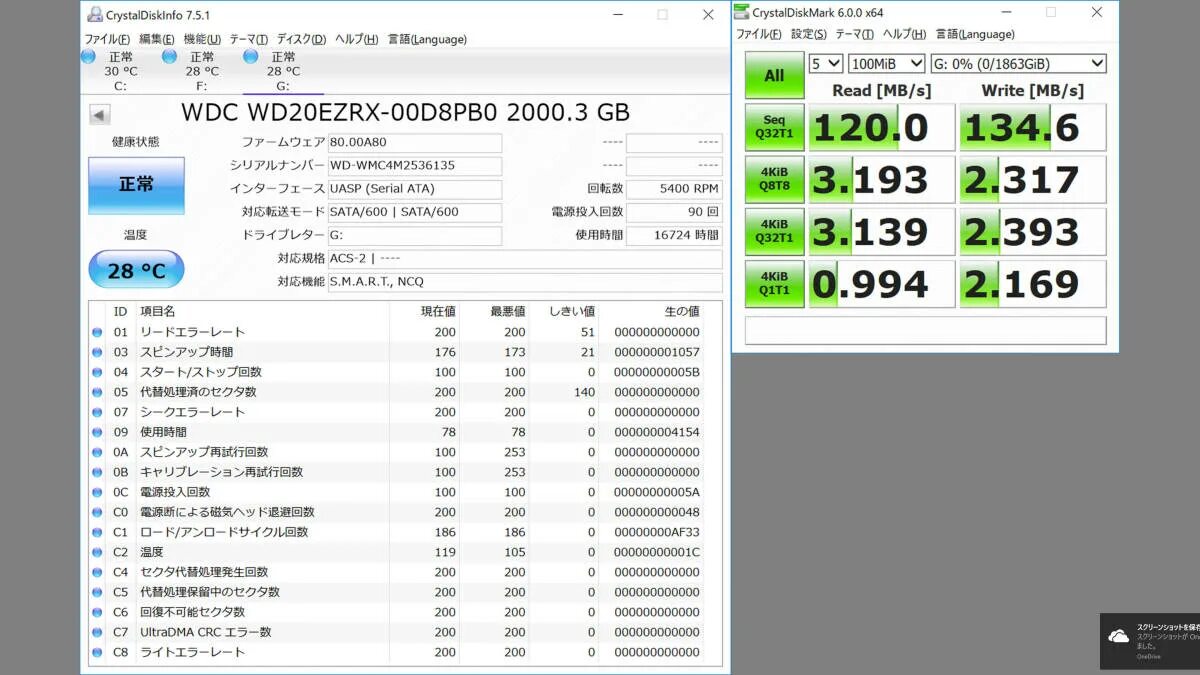The height and width of the screenshot is (675, 1200).
Task: Click status orb for シークエラーレート row
Action: pos(98,412)
